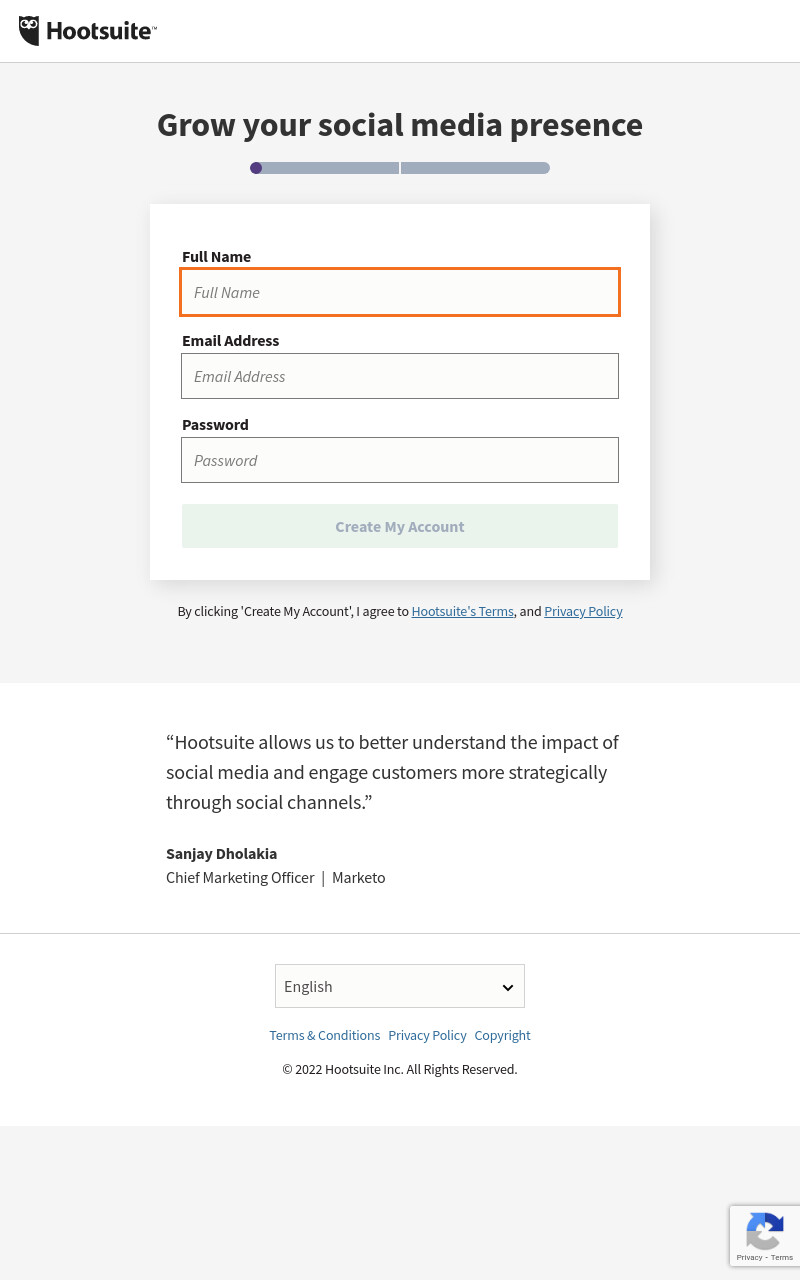Click the Password label above the field
800x1280 pixels.
click(x=215, y=424)
